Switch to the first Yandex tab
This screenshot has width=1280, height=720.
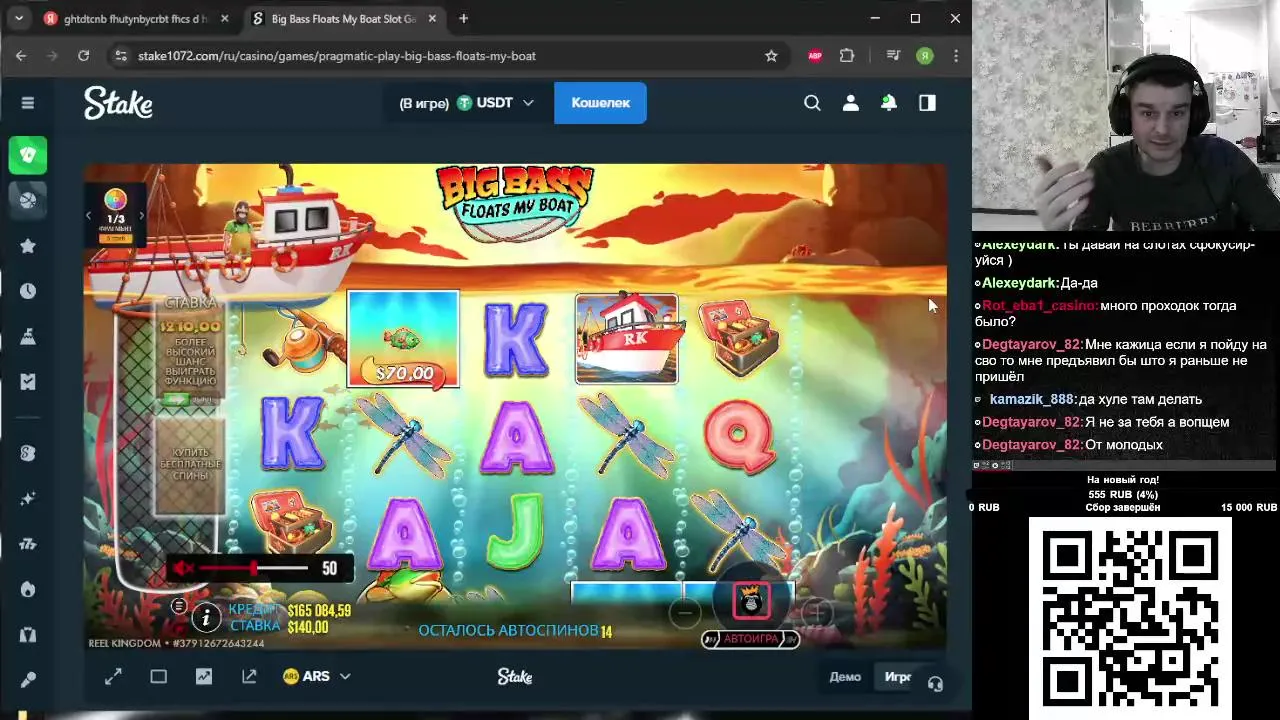click(x=137, y=19)
